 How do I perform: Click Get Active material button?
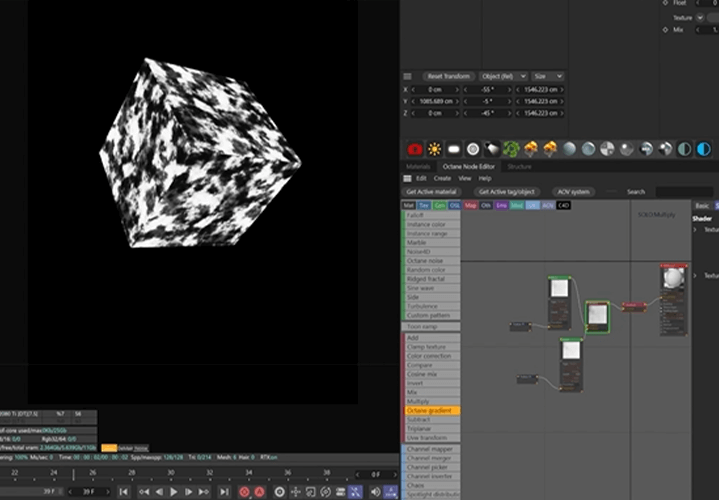(431, 192)
